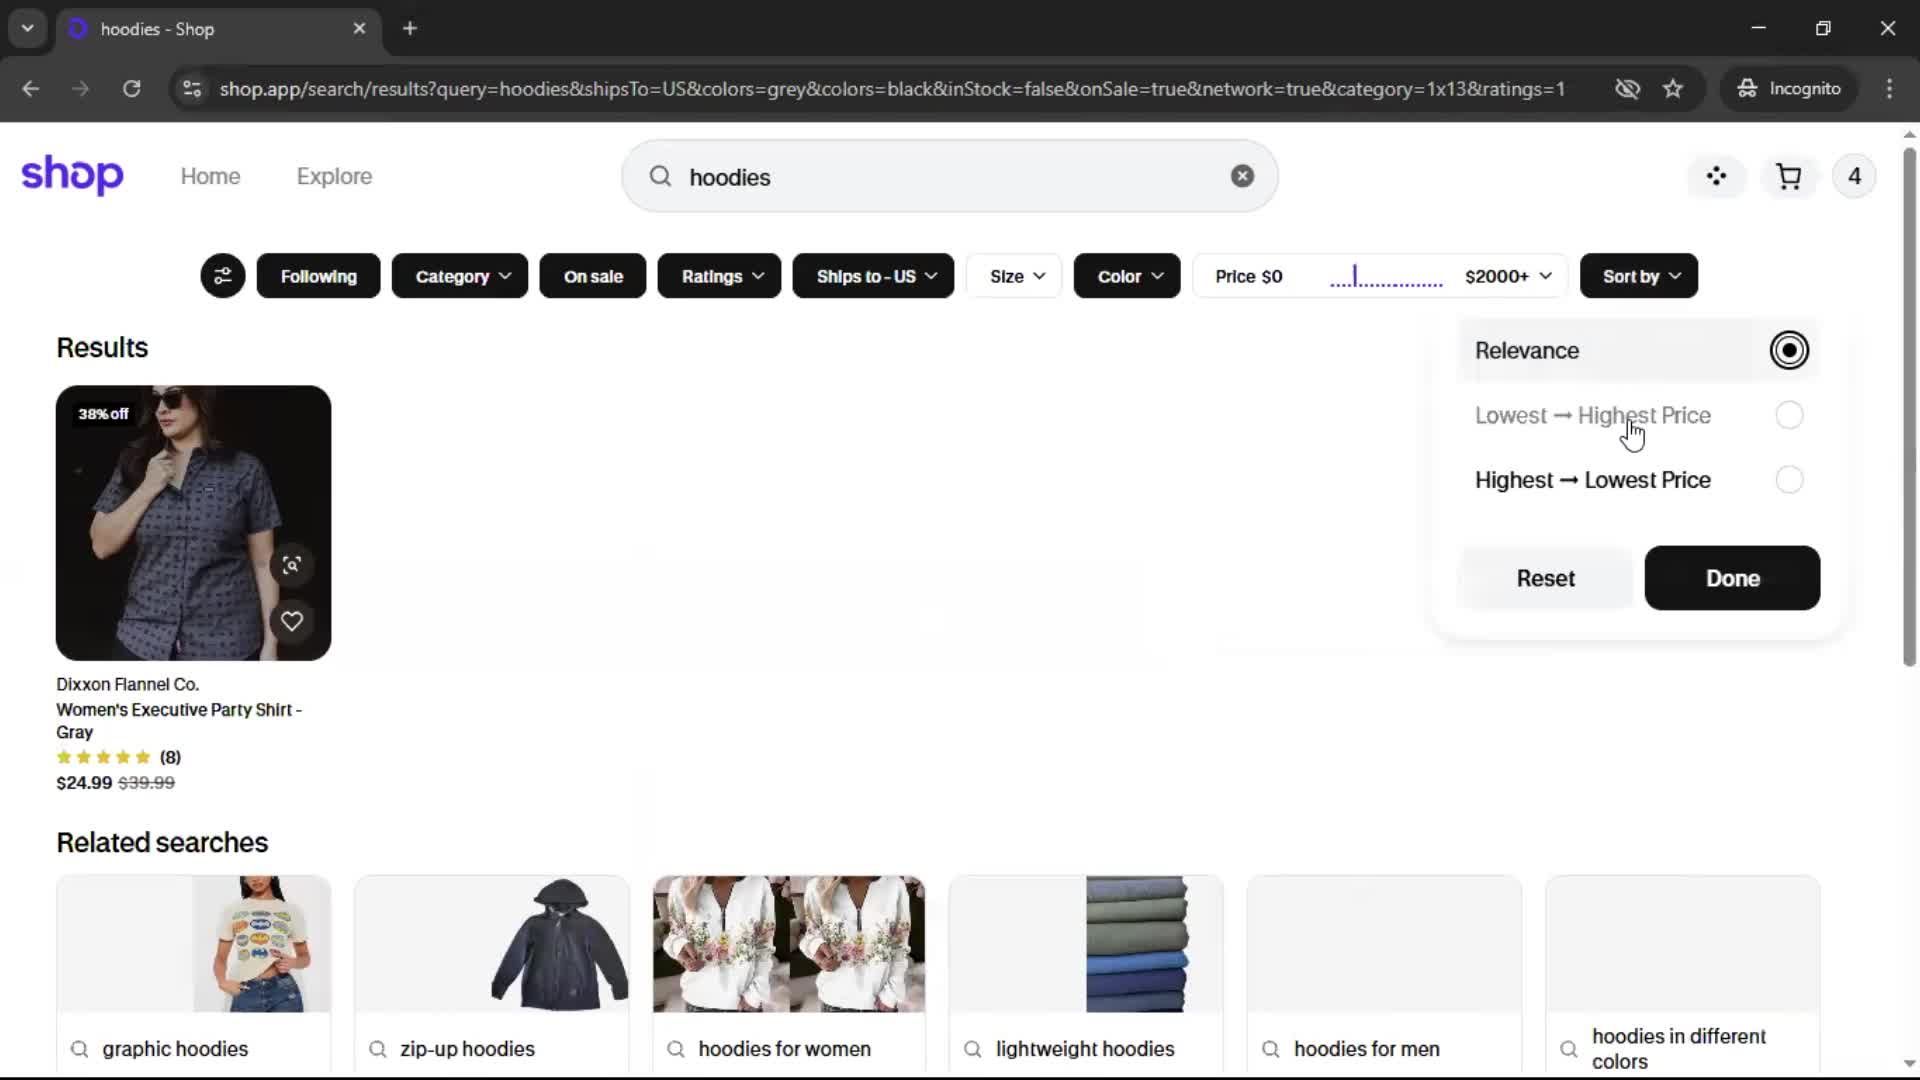Navigate to the Home page
This screenshot has width=1920, height=1080.
tap(210, 176)
